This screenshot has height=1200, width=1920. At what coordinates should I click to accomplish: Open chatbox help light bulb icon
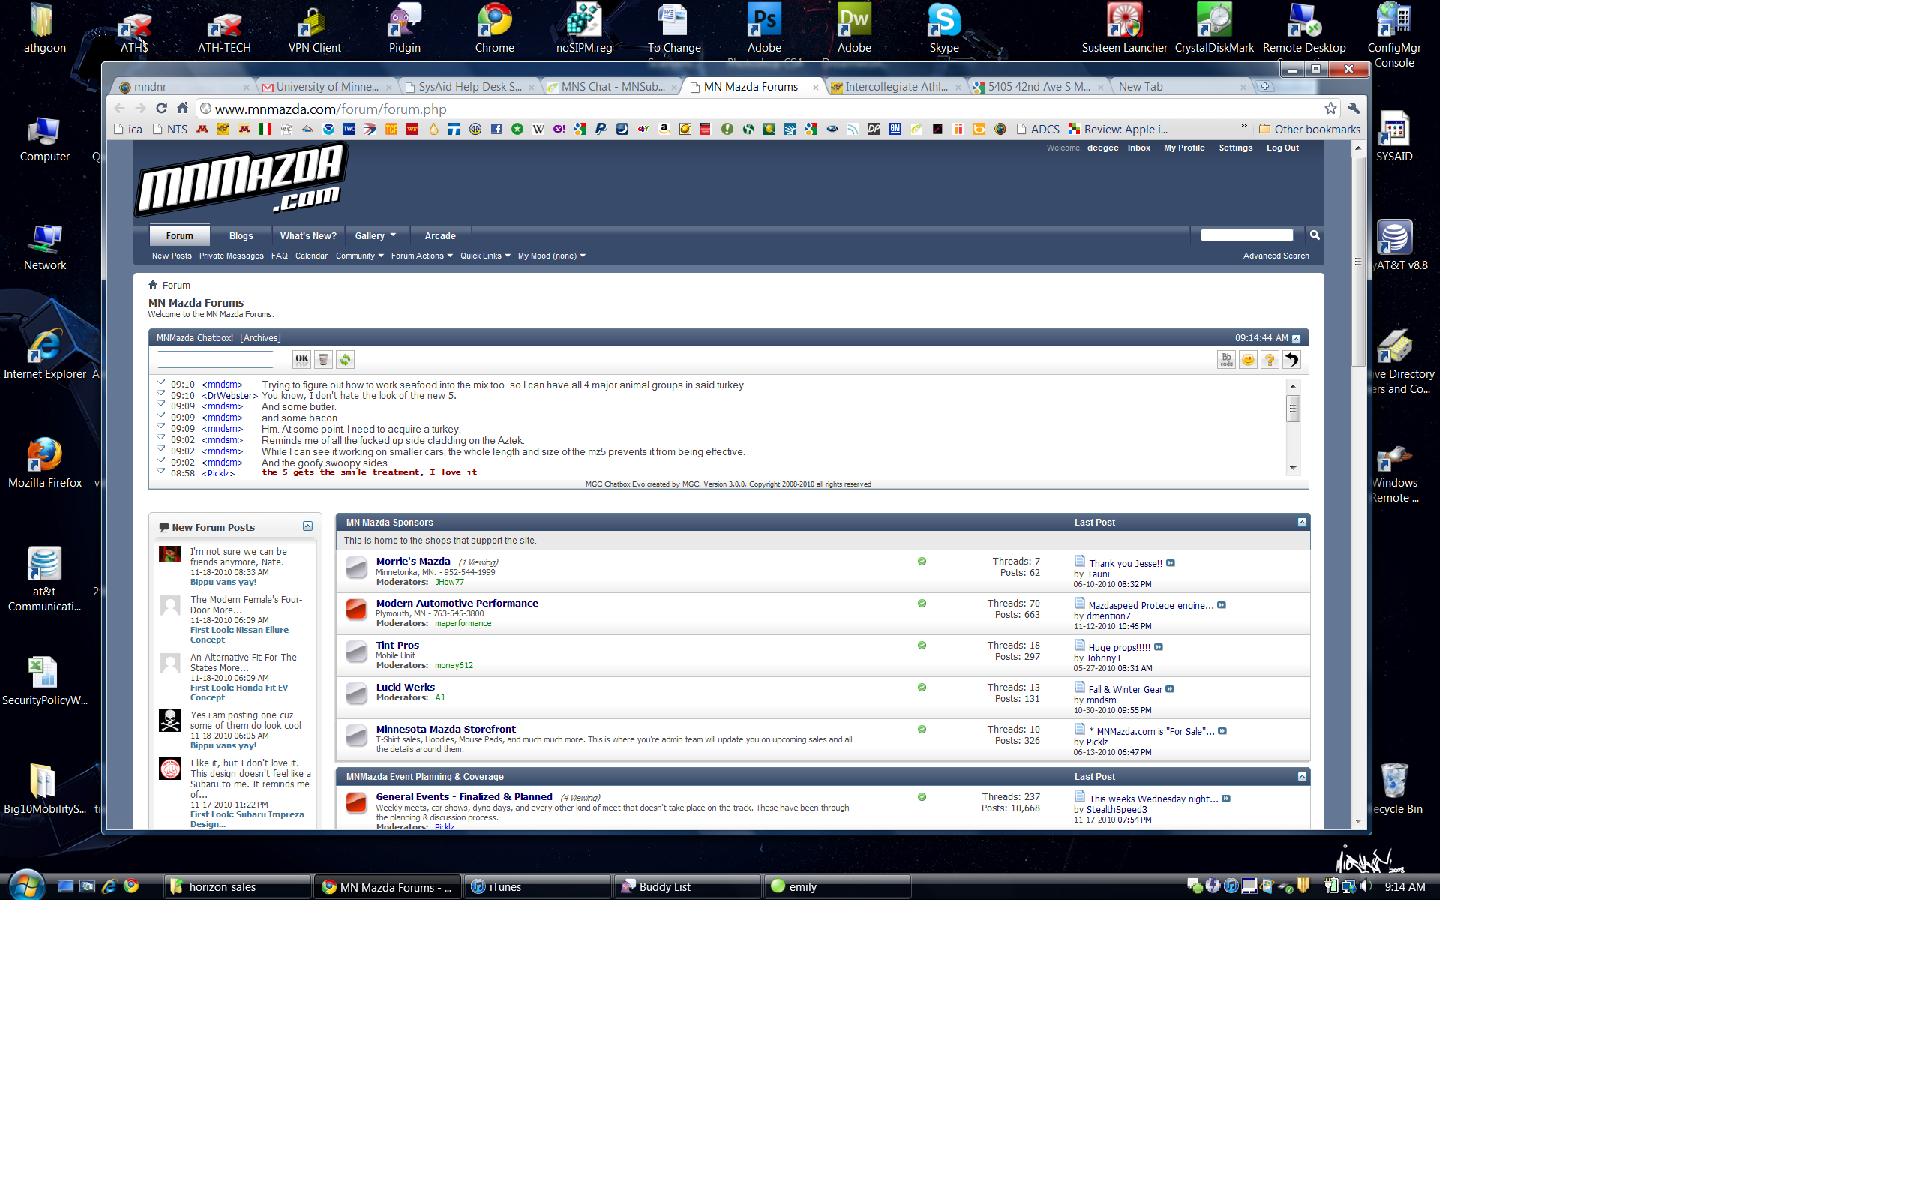(x=1270, y=359)
